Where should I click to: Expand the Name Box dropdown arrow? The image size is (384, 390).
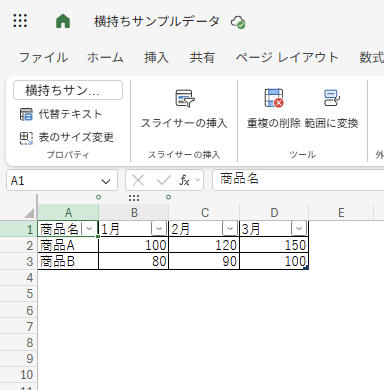(x=106, y=181)
